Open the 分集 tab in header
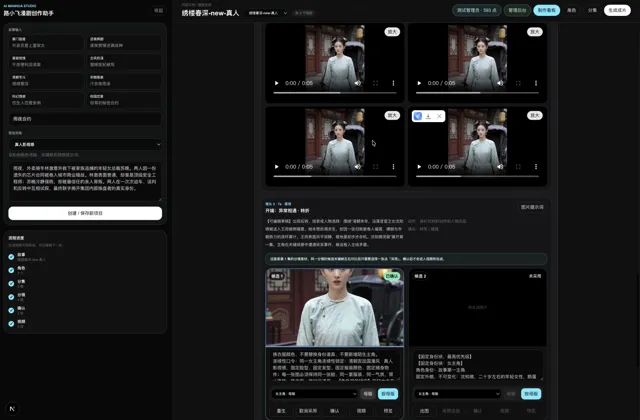The image size is (640, 420). (x=592, y=10)
